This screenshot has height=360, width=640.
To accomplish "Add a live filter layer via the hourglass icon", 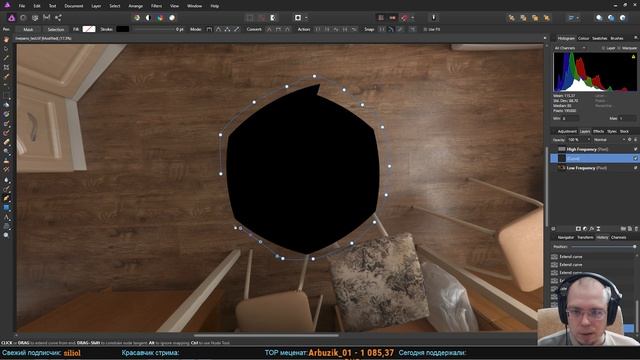I will [598, 229].
